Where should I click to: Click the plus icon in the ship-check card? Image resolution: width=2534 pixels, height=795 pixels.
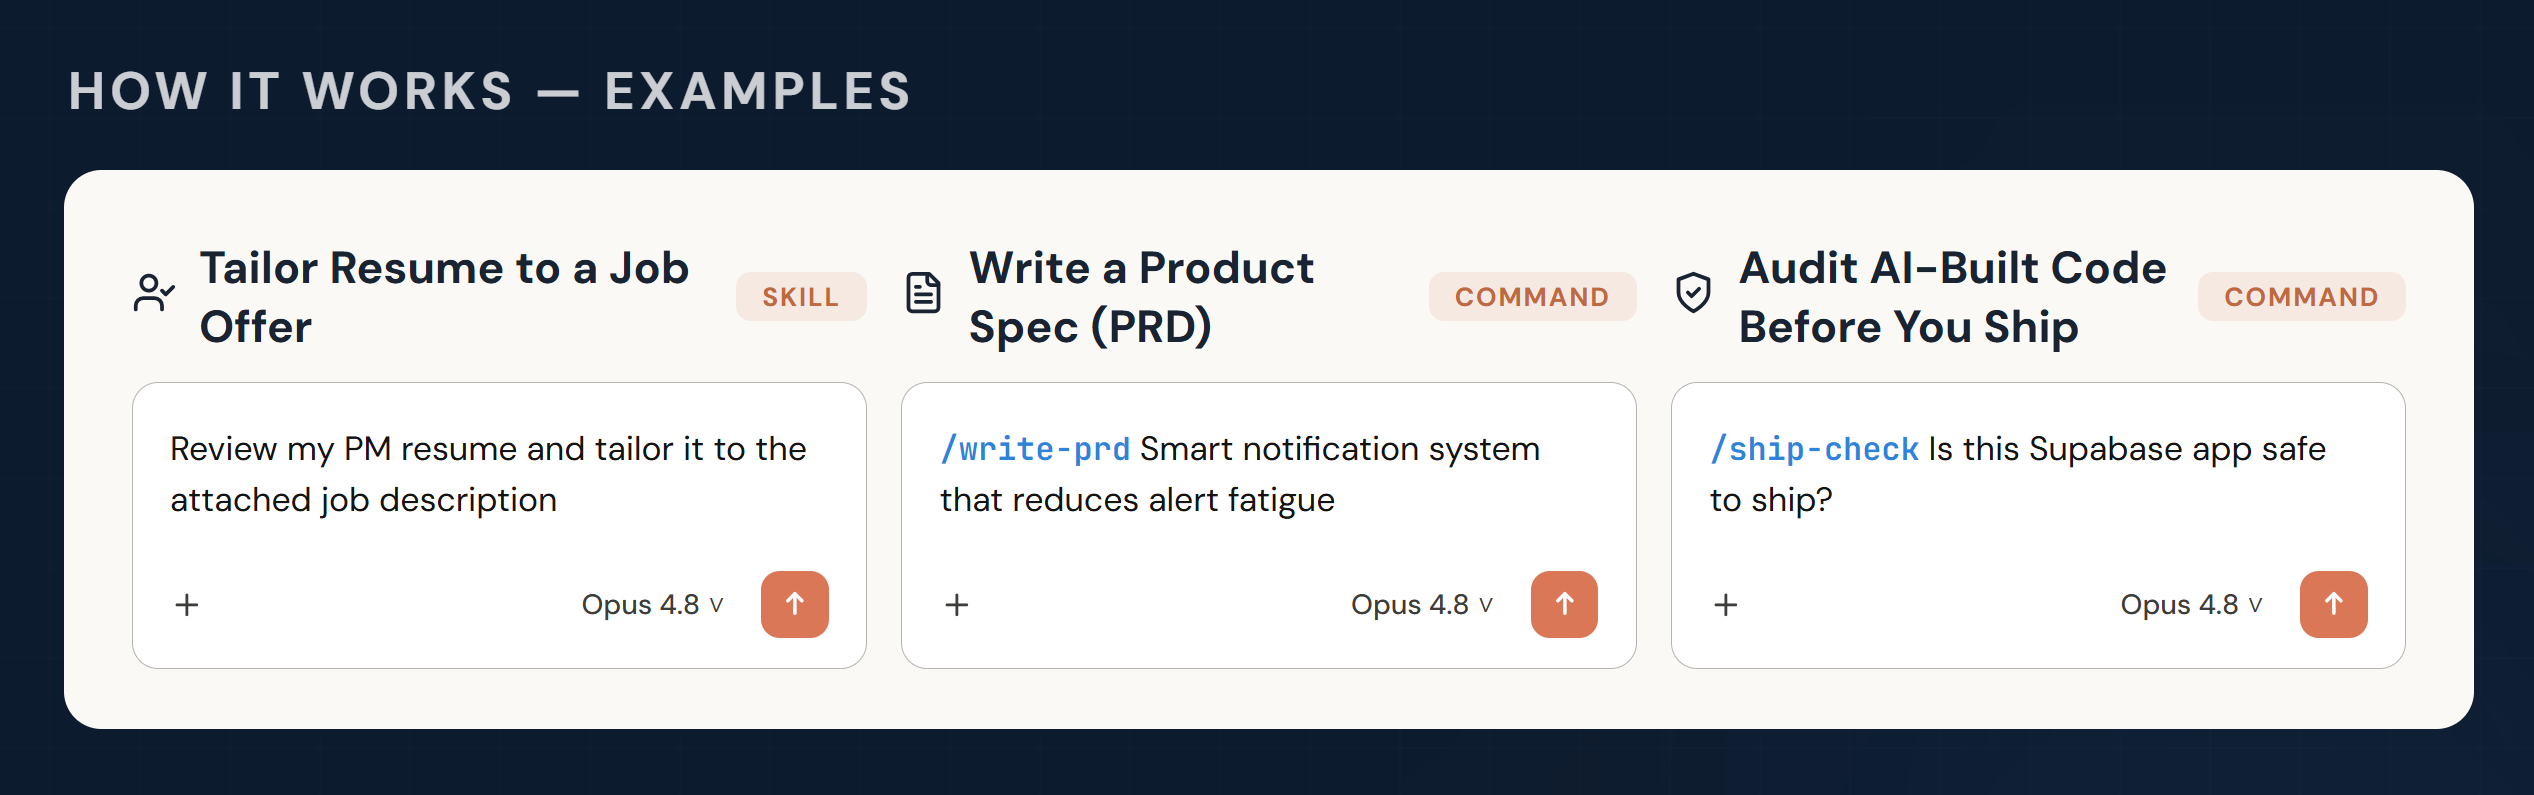click(1726, 605)
